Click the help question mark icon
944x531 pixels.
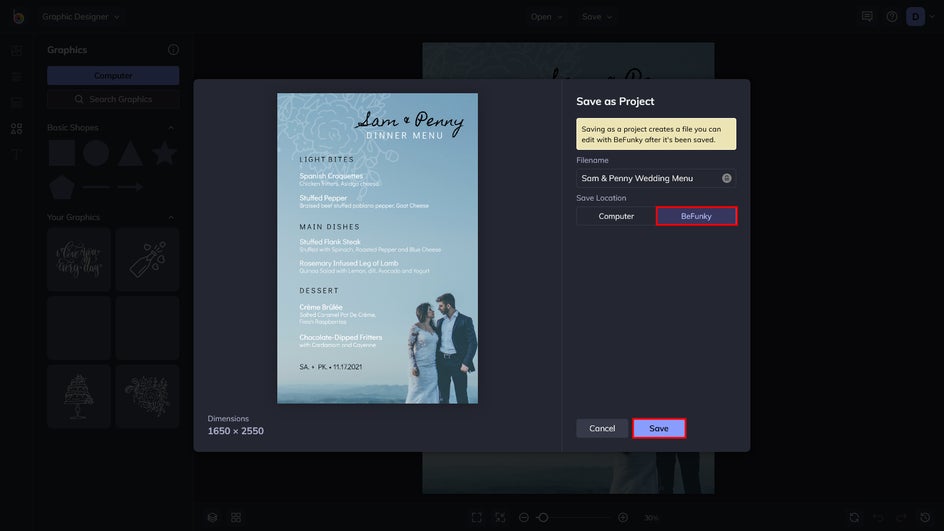coord(892,17)
